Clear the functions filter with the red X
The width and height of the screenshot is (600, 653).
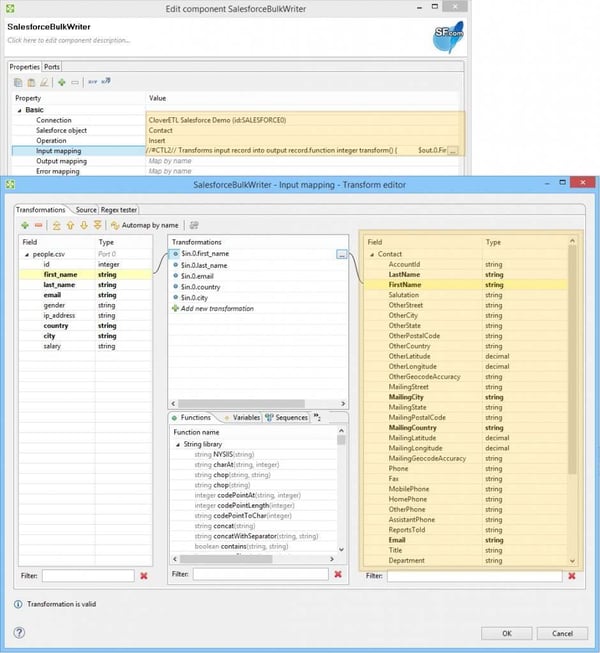(x=338, y=574)
